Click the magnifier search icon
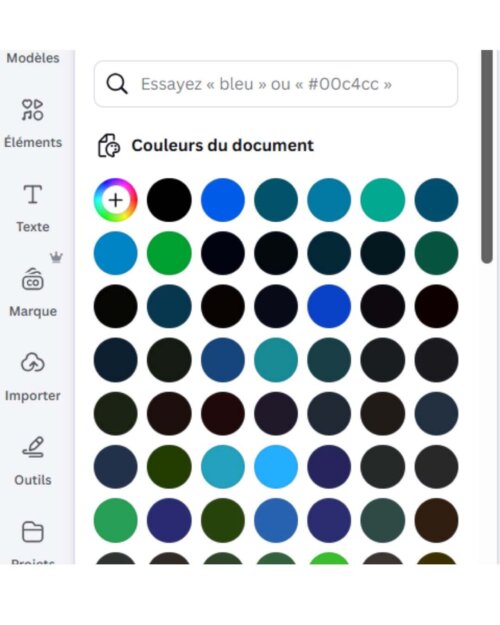Viewport: 500px width, 625px height. [117, 84]
